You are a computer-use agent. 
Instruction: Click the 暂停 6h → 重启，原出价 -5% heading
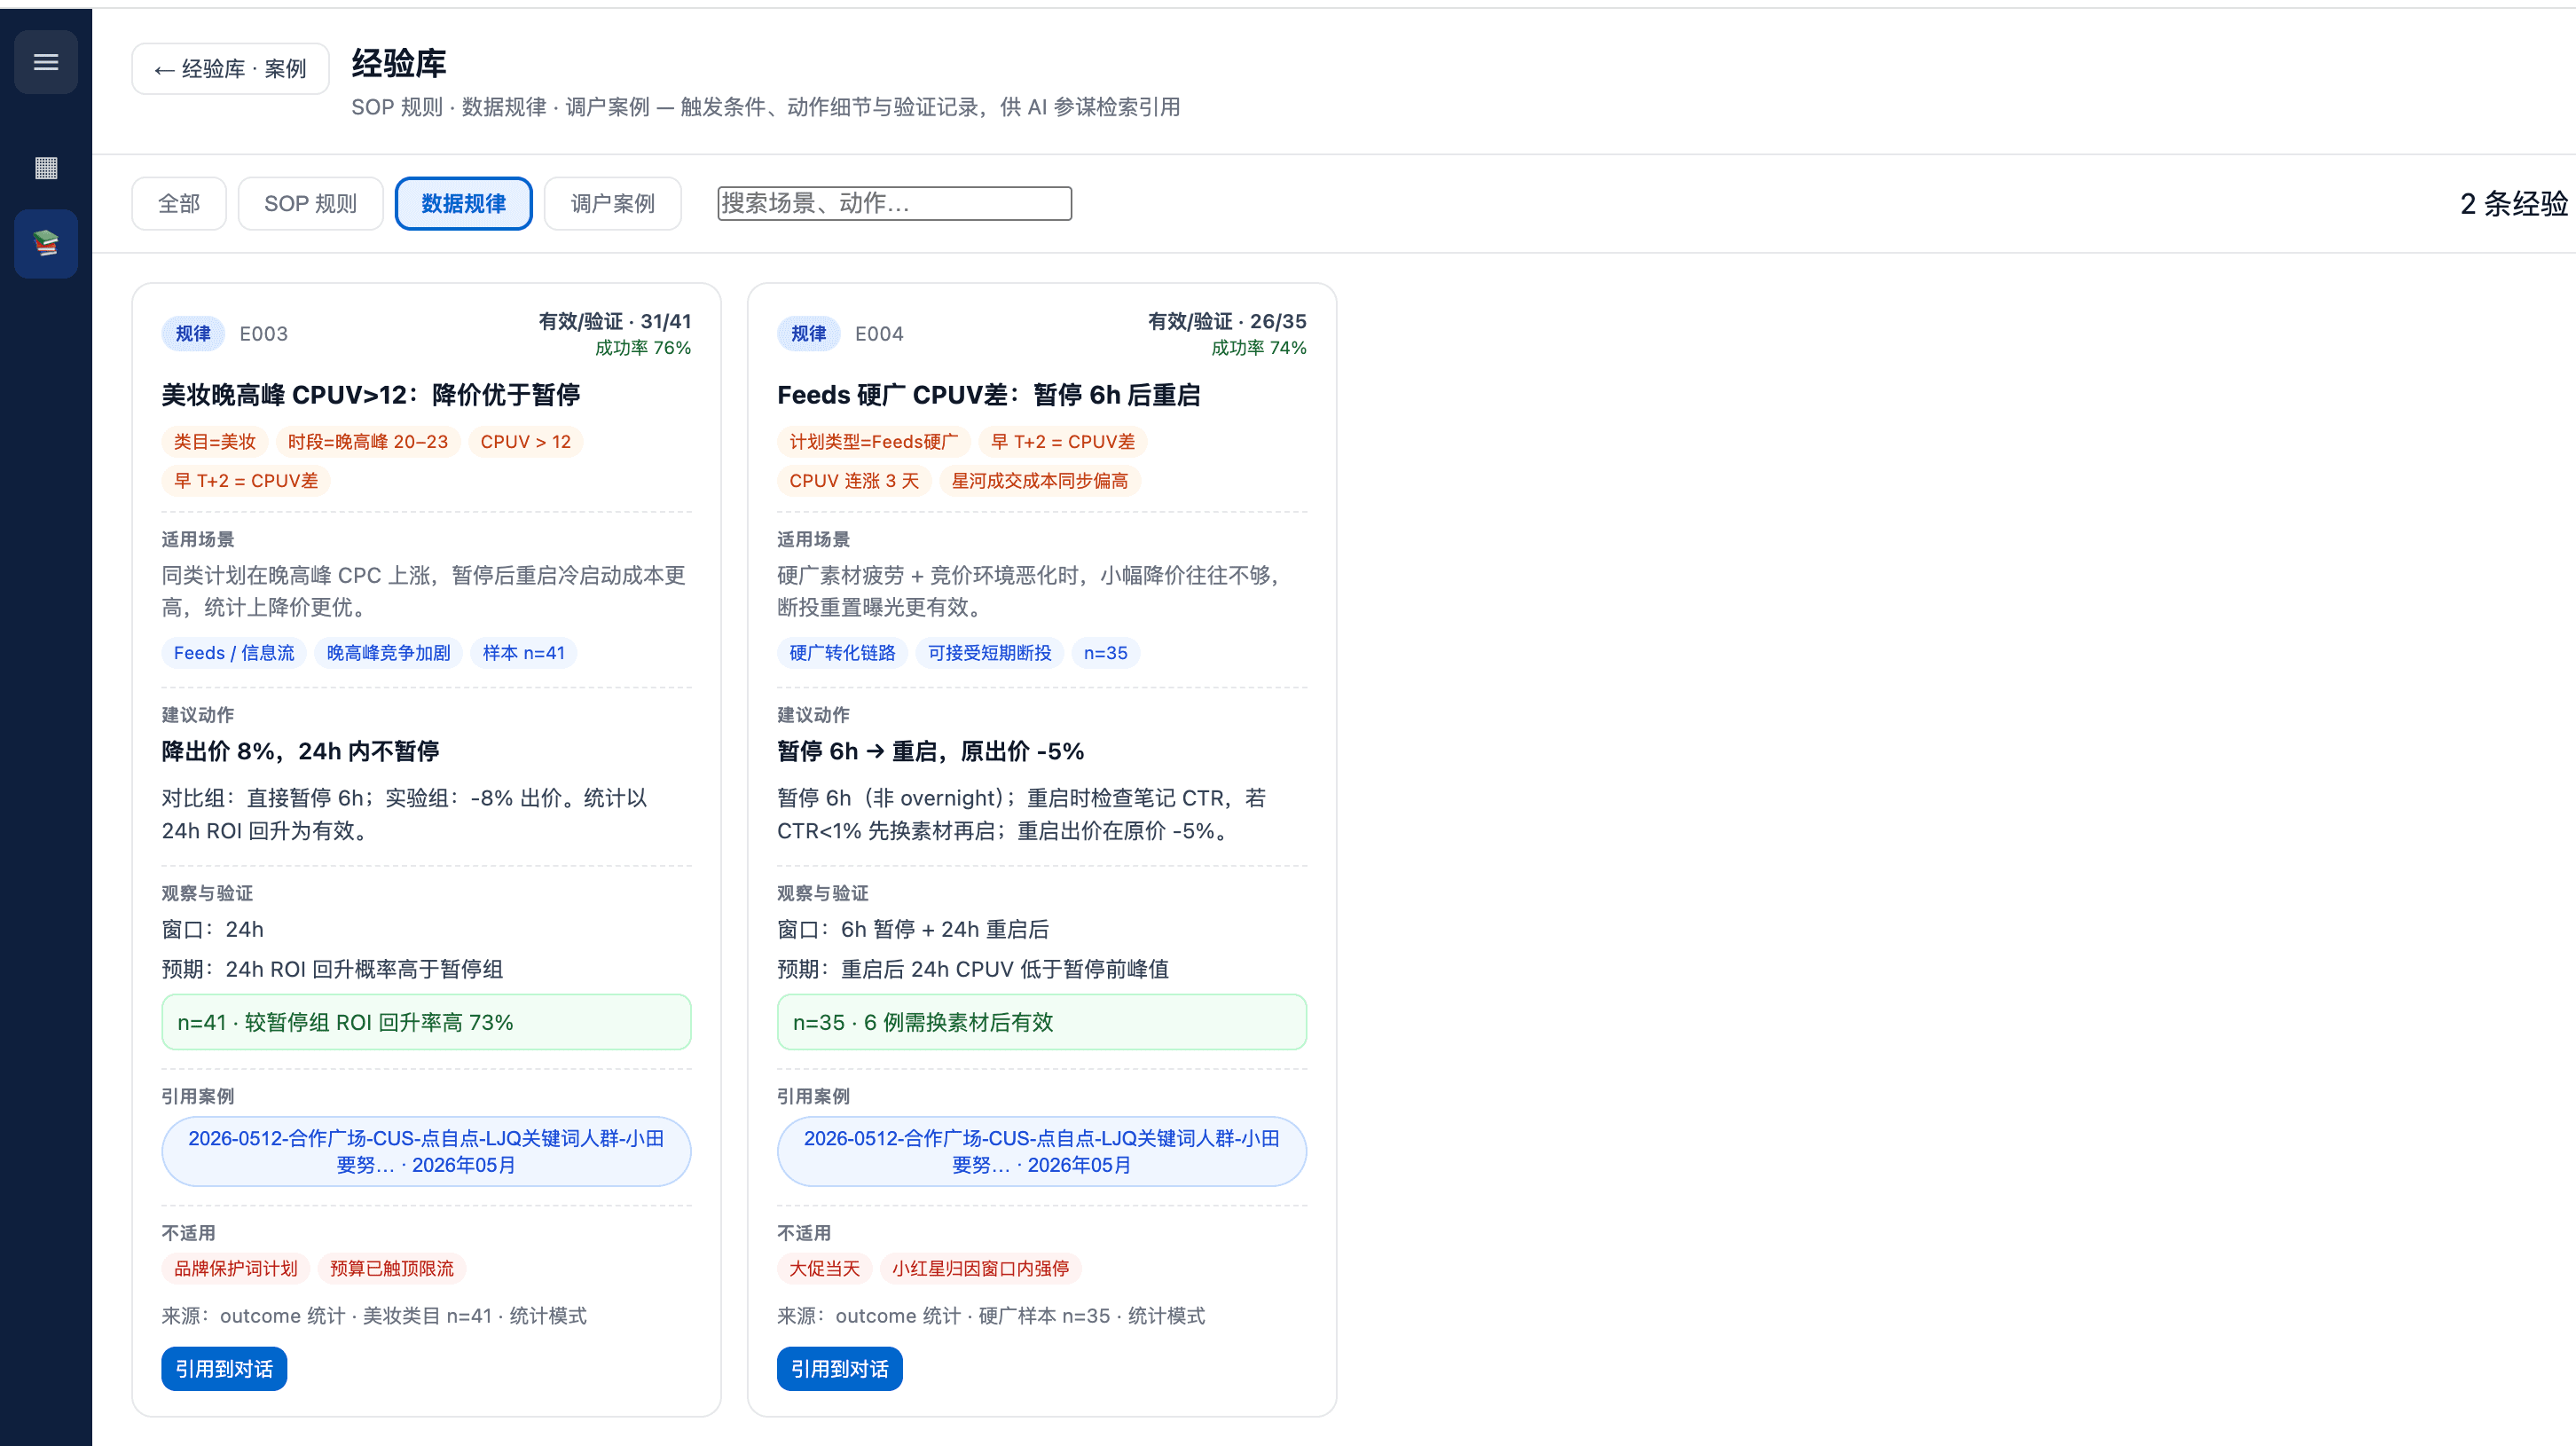click(x=930, y=752)
